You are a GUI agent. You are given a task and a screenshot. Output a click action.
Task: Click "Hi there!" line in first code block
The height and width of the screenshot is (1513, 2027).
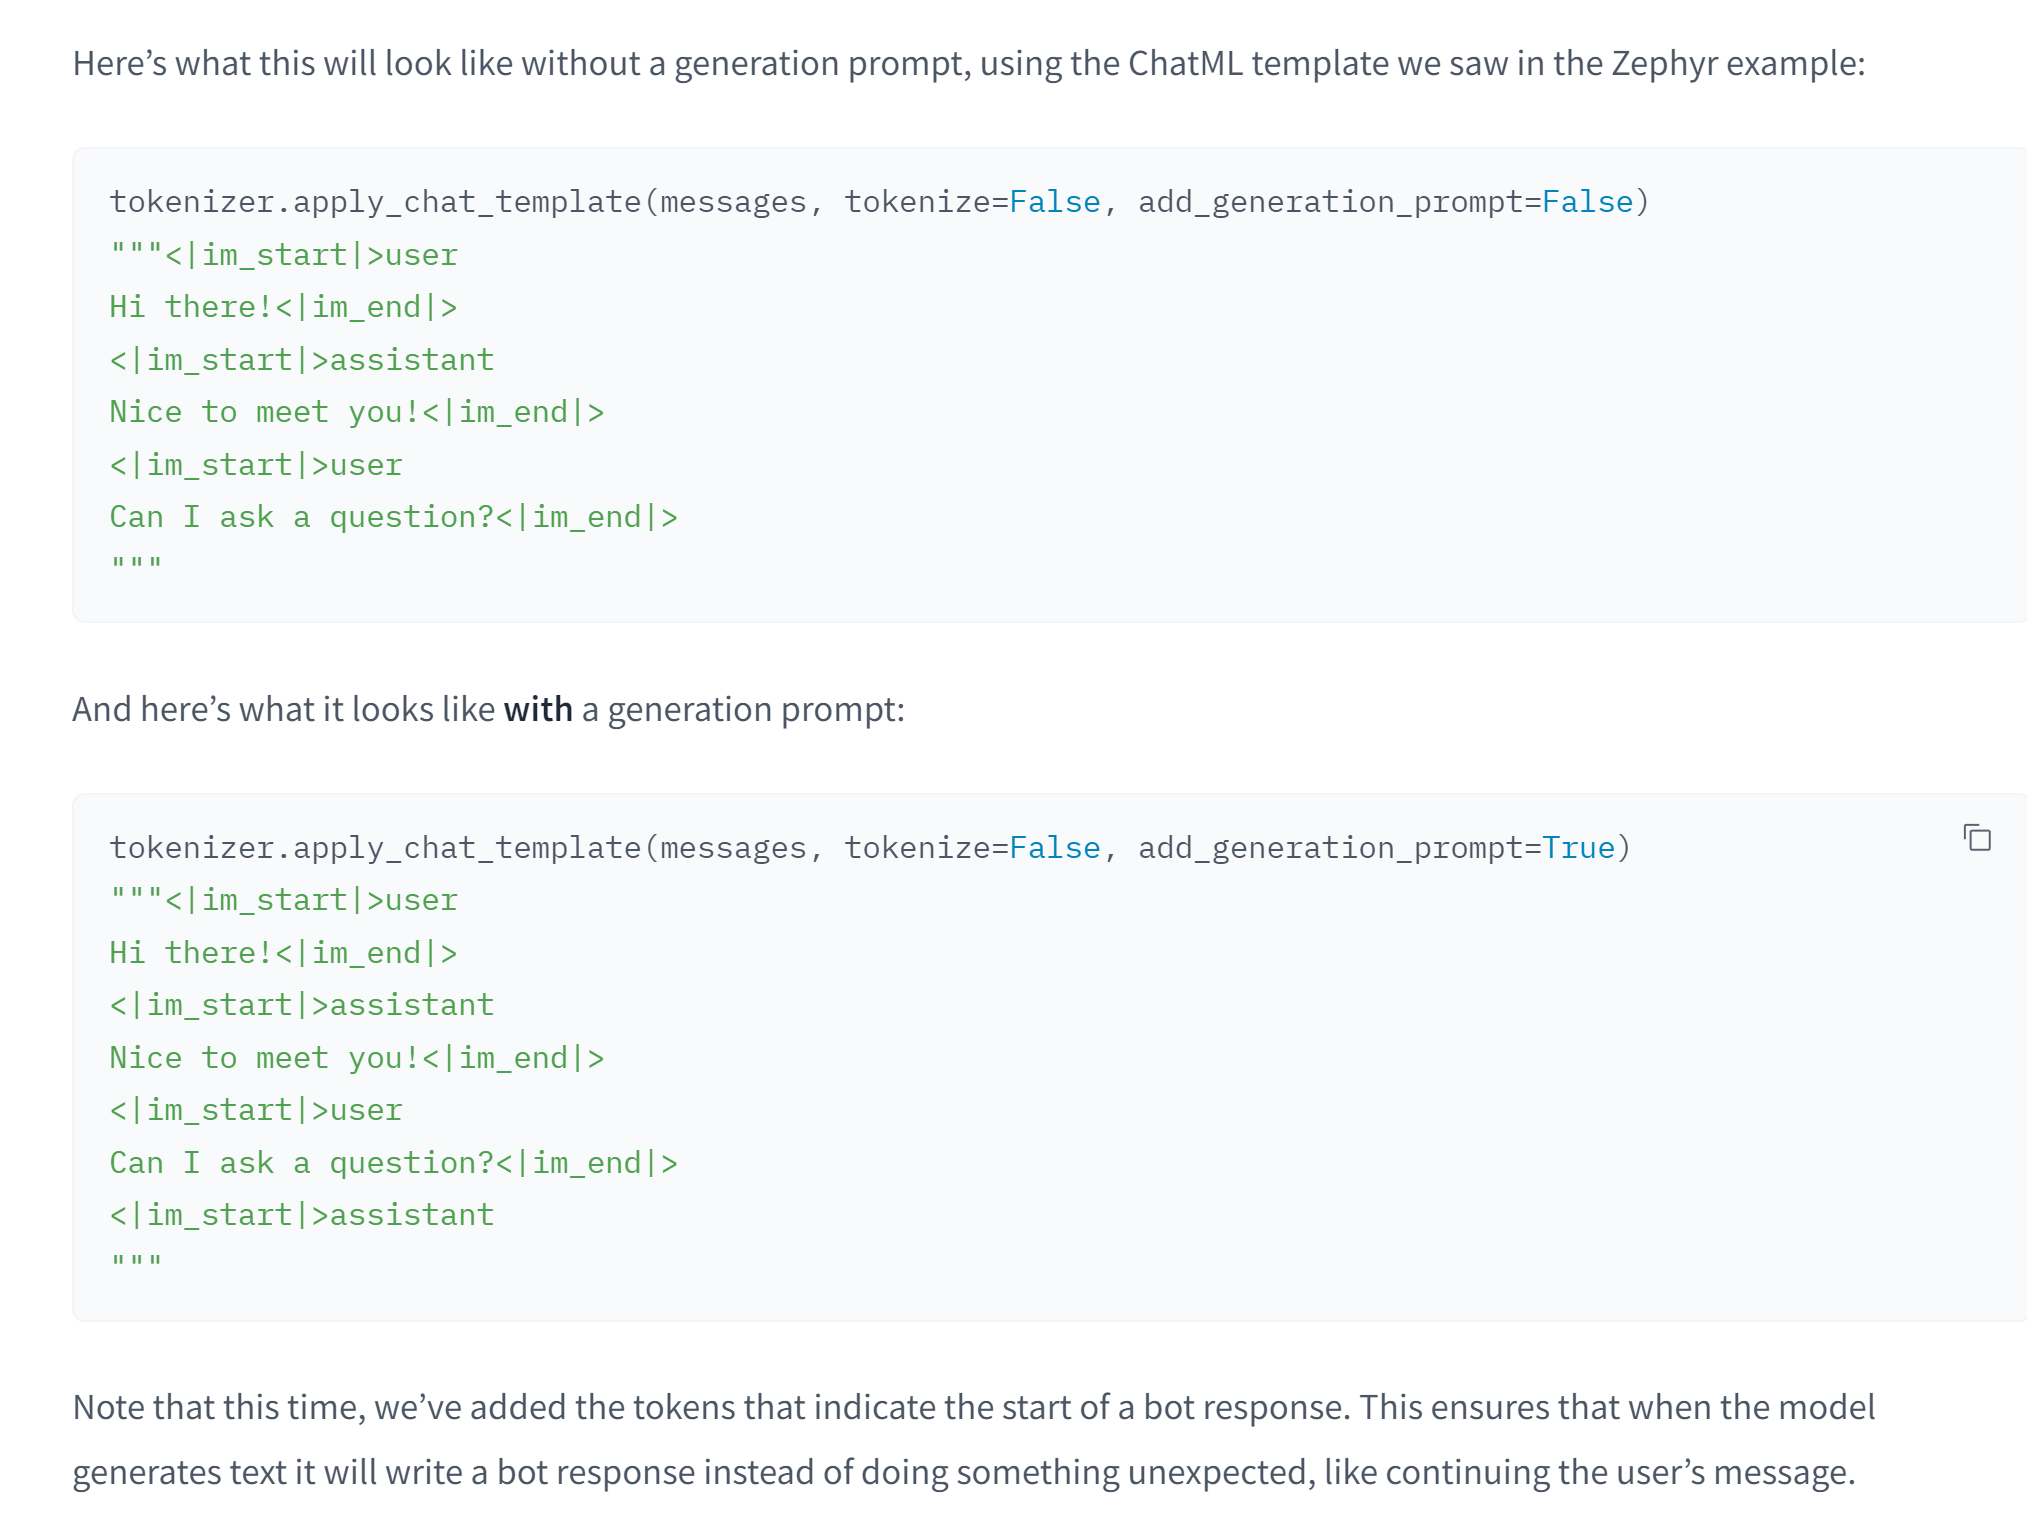pyautogui.click(x=282, y=307)
